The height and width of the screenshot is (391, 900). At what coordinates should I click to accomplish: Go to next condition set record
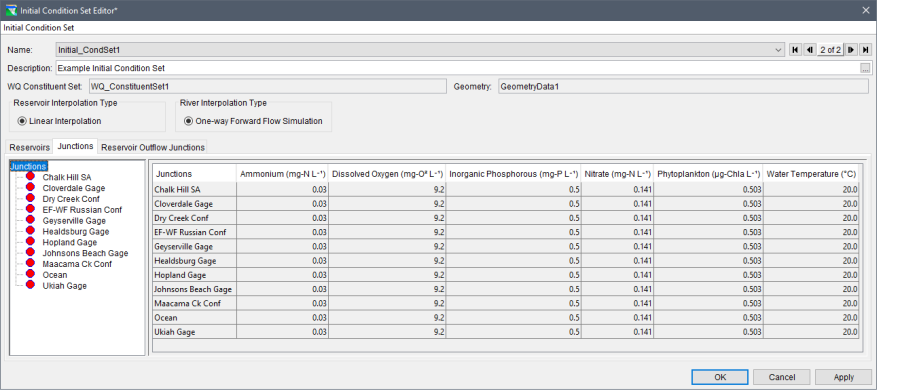click(x=851, y=50)
